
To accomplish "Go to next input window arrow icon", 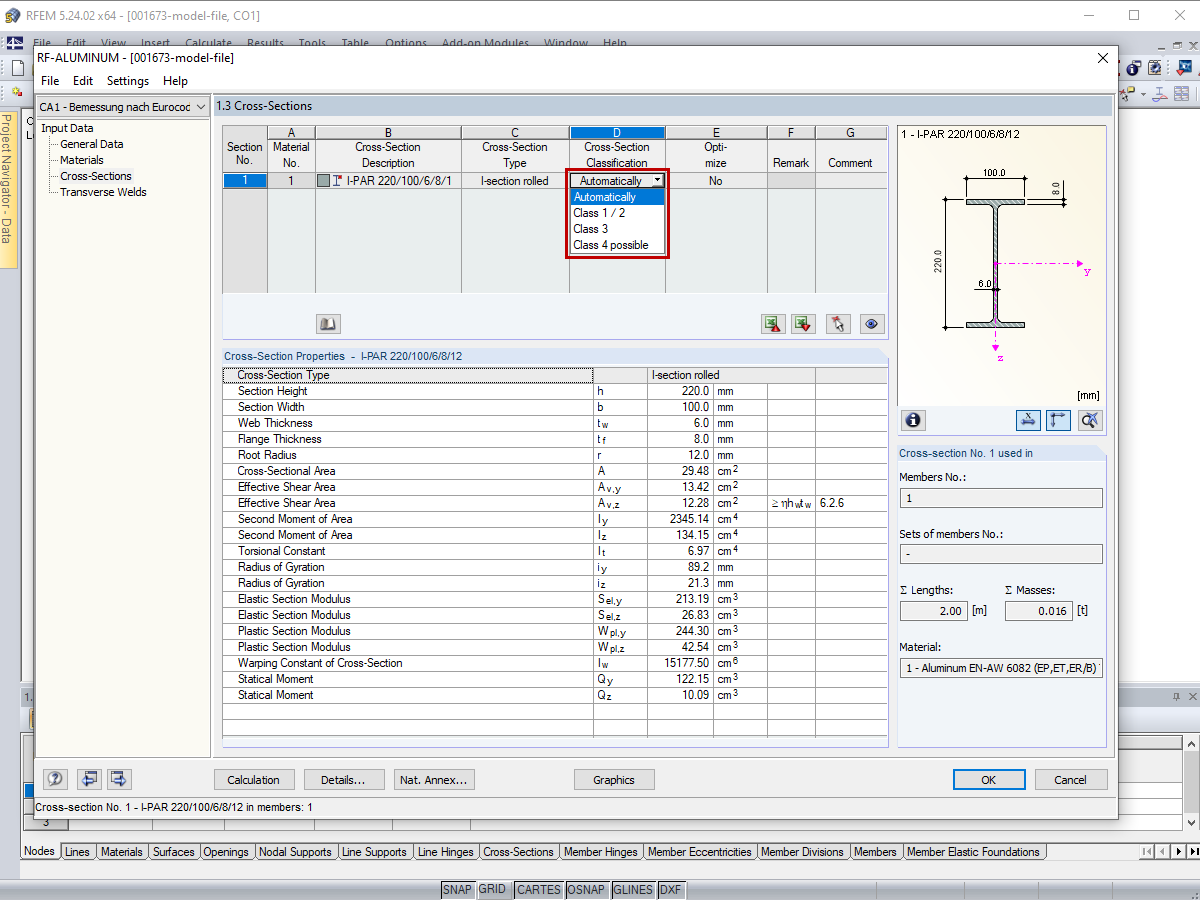I will coord(119,779).
